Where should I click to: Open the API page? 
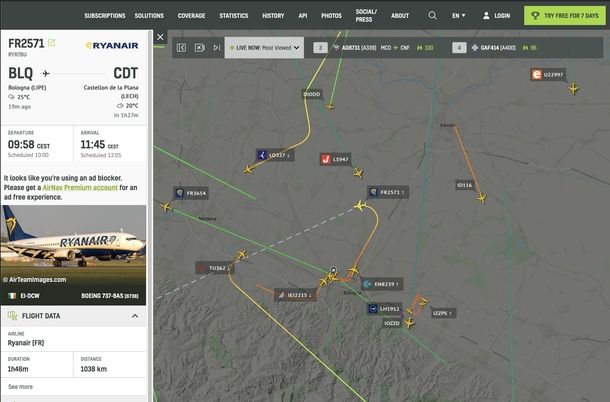303,16
